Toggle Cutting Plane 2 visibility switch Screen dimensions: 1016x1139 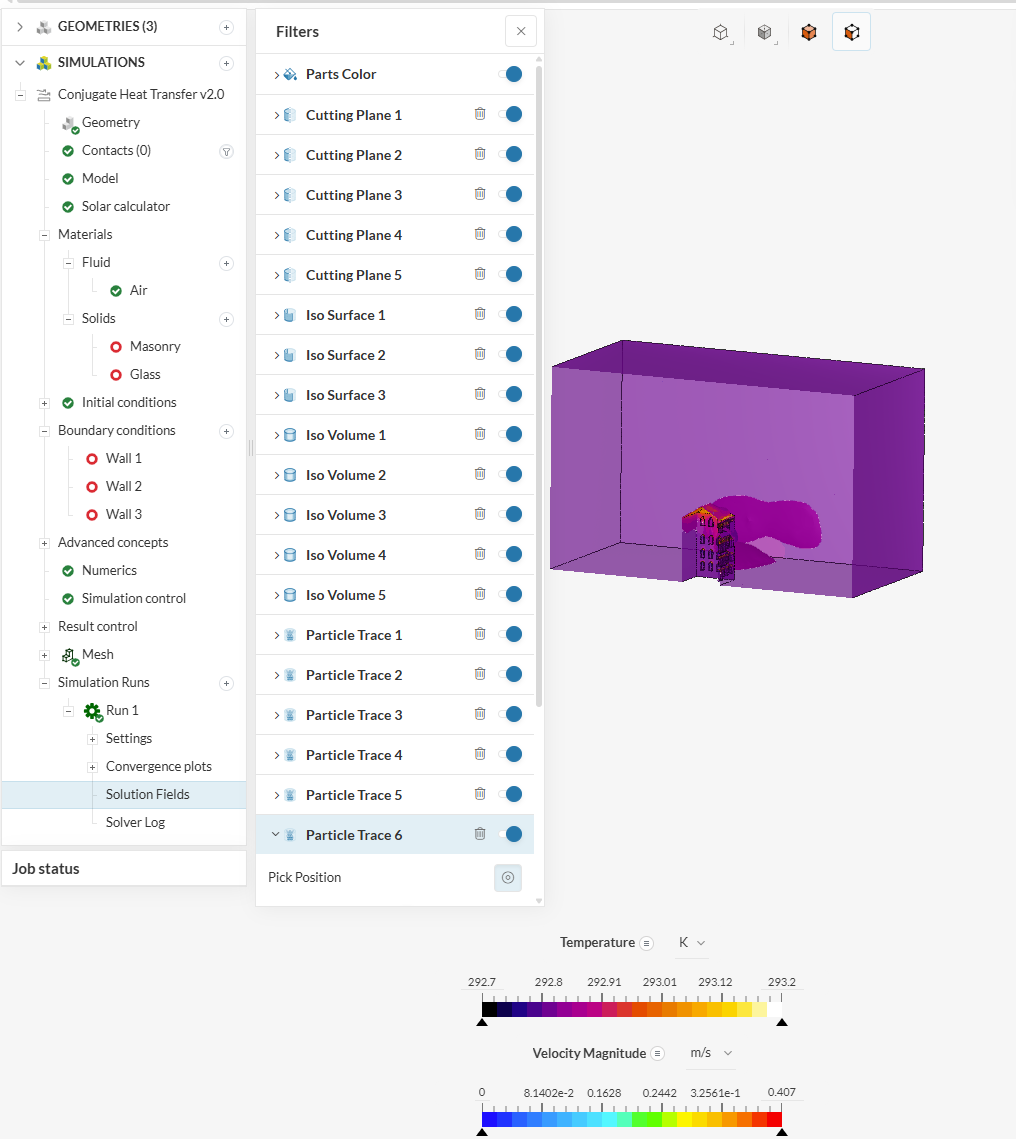pos(511,154)
